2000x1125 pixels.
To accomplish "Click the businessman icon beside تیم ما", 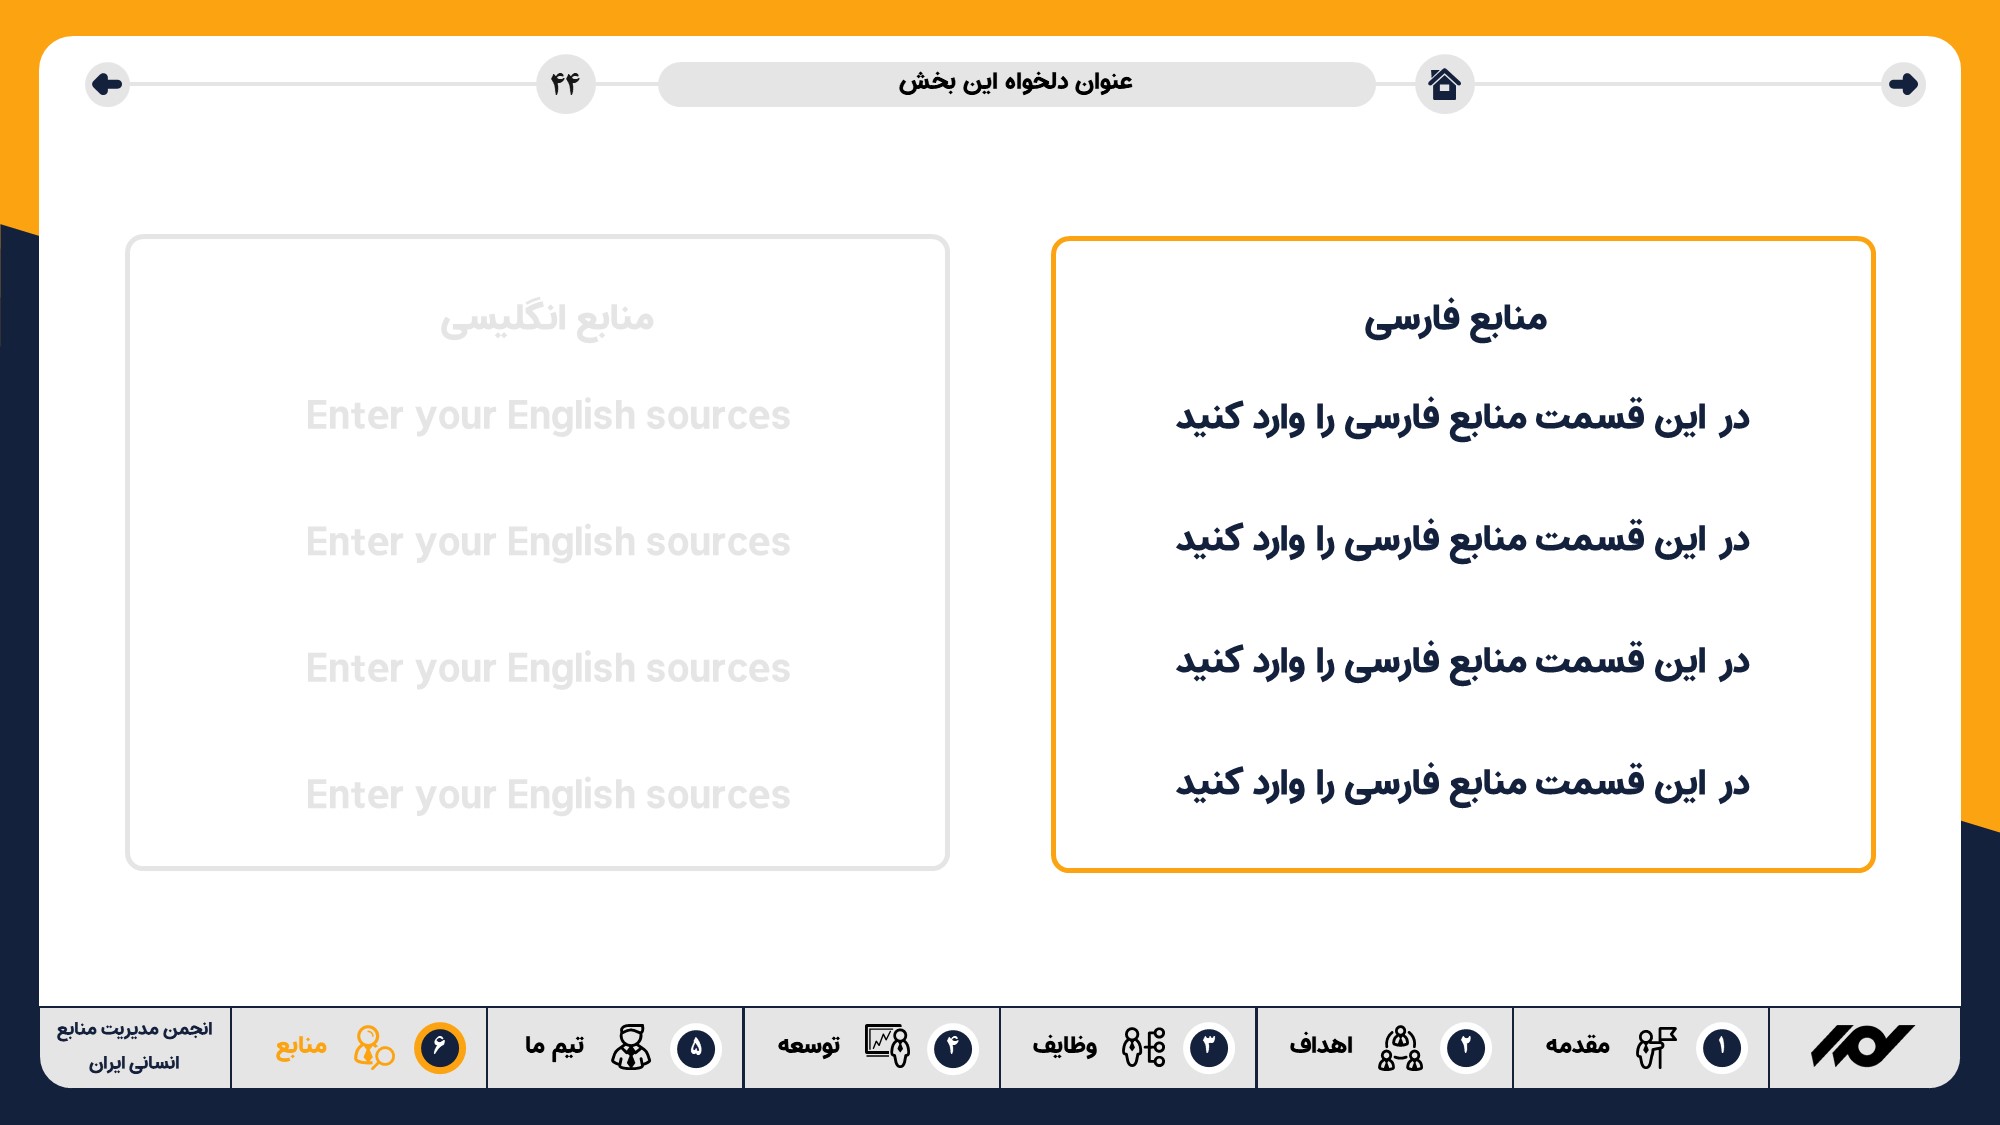I will tap(631, 1047).
